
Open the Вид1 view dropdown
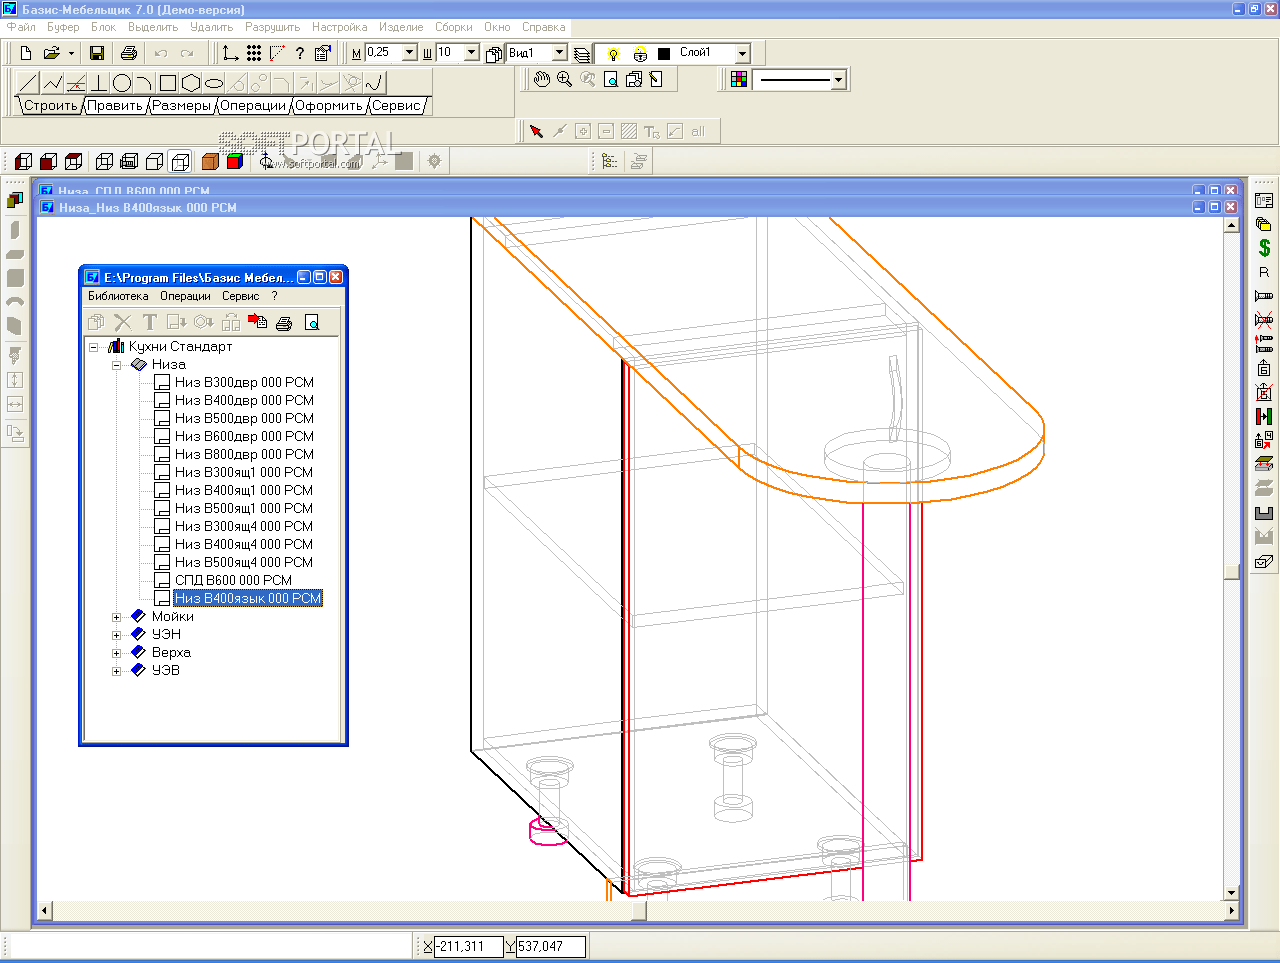tap(560, 52)
